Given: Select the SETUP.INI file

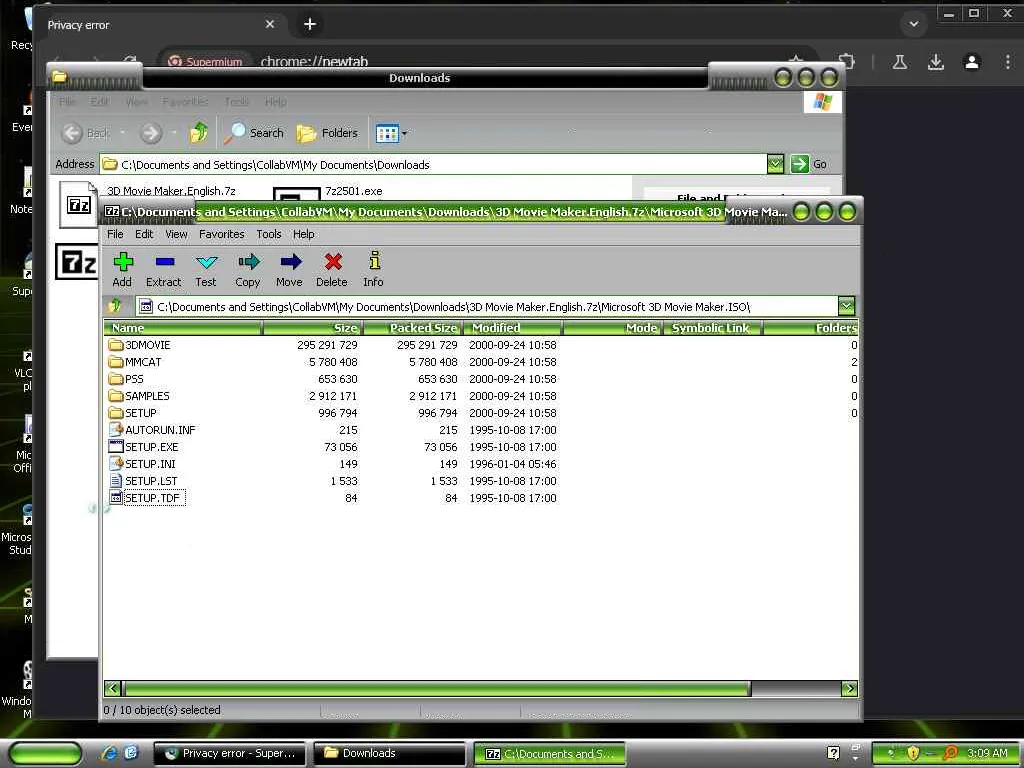Looking at the screenshot, I should pyautogui.click(x=150, y=464).
